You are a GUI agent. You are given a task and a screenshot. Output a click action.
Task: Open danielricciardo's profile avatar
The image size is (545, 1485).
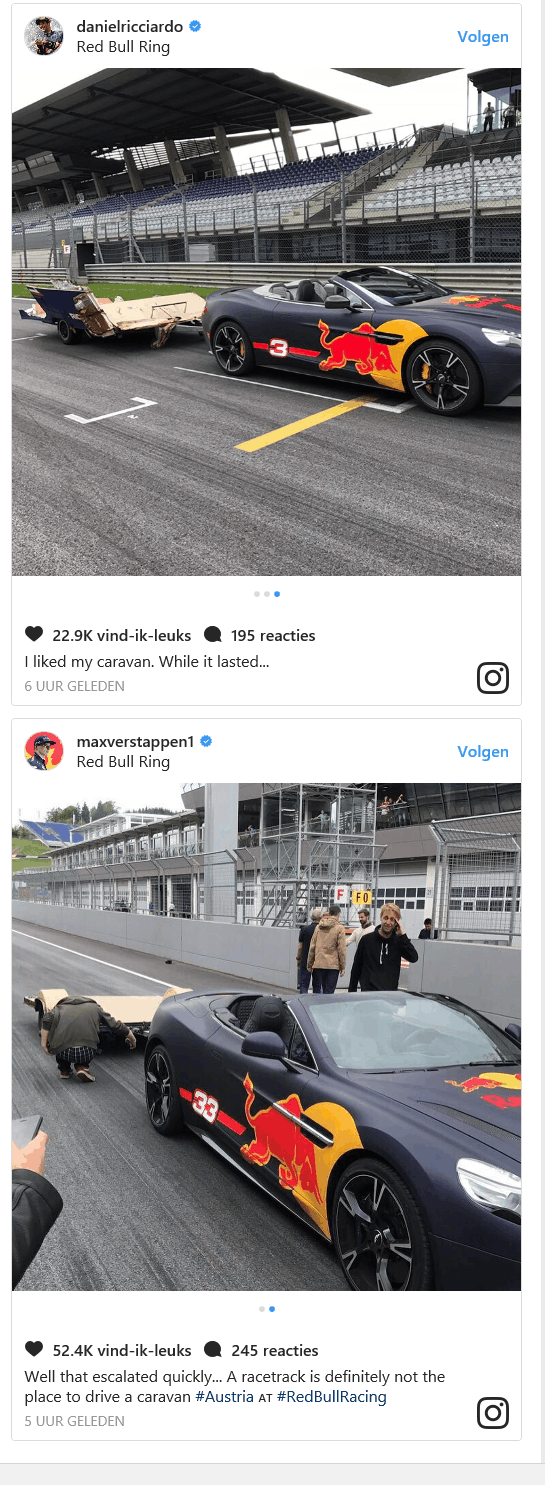(x=44, y=36)
